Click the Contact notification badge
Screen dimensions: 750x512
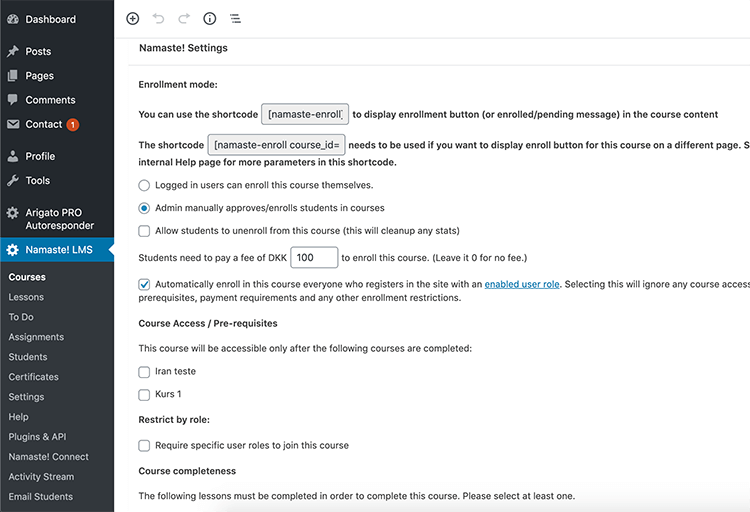click(x=73, y=124)
